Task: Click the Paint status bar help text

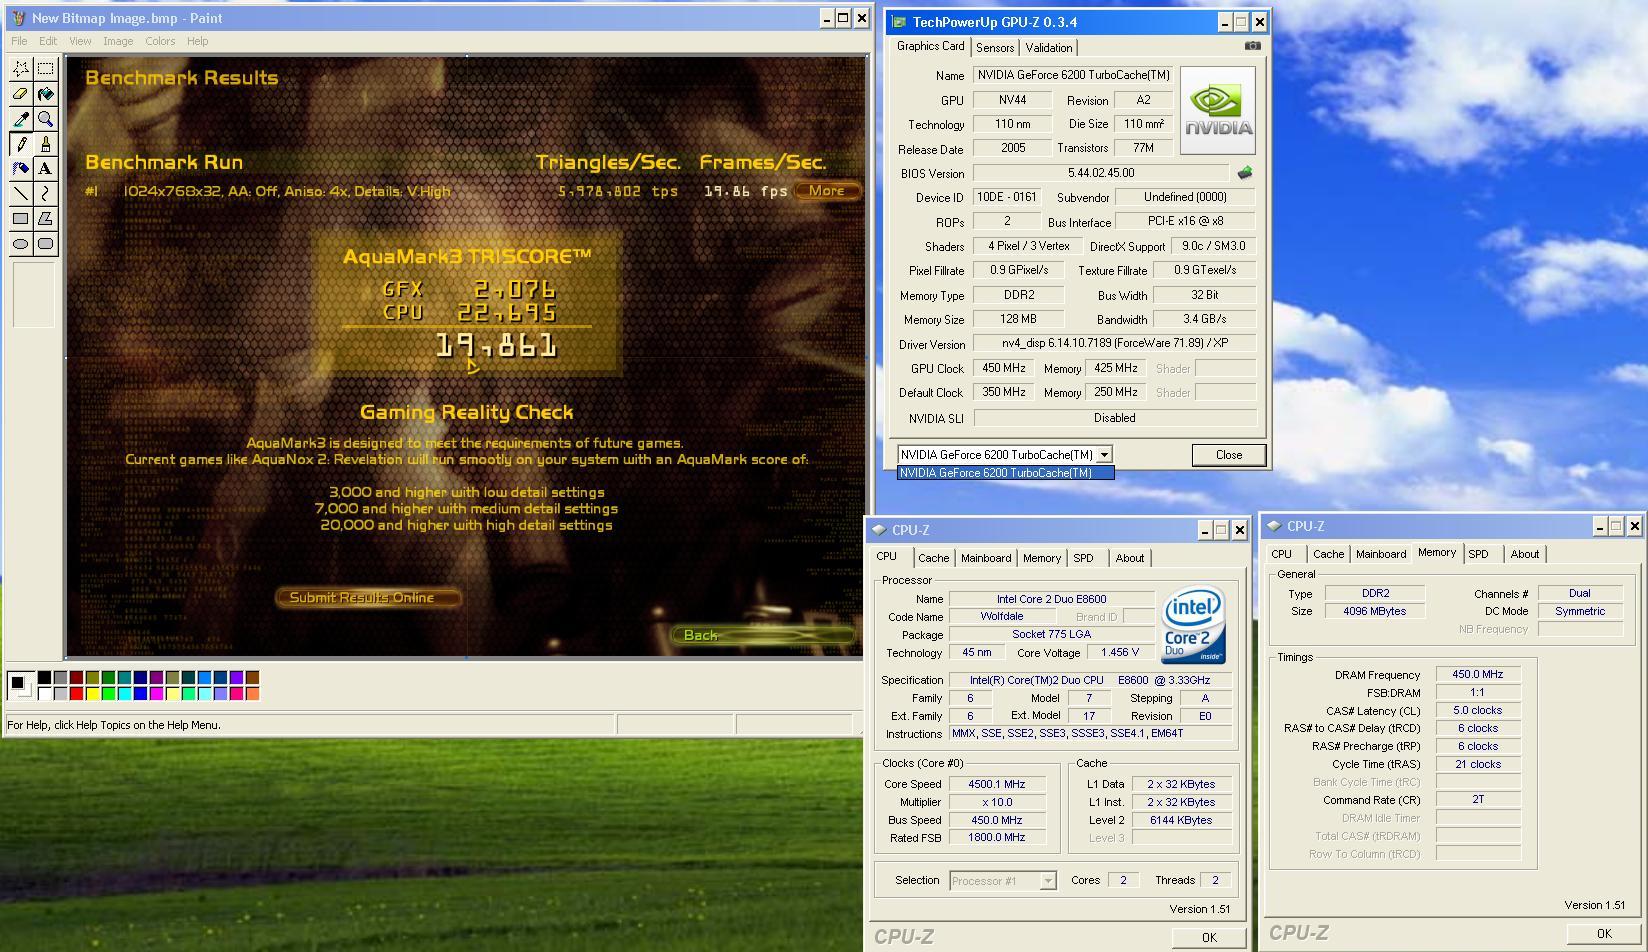Action: pos(114,725)
